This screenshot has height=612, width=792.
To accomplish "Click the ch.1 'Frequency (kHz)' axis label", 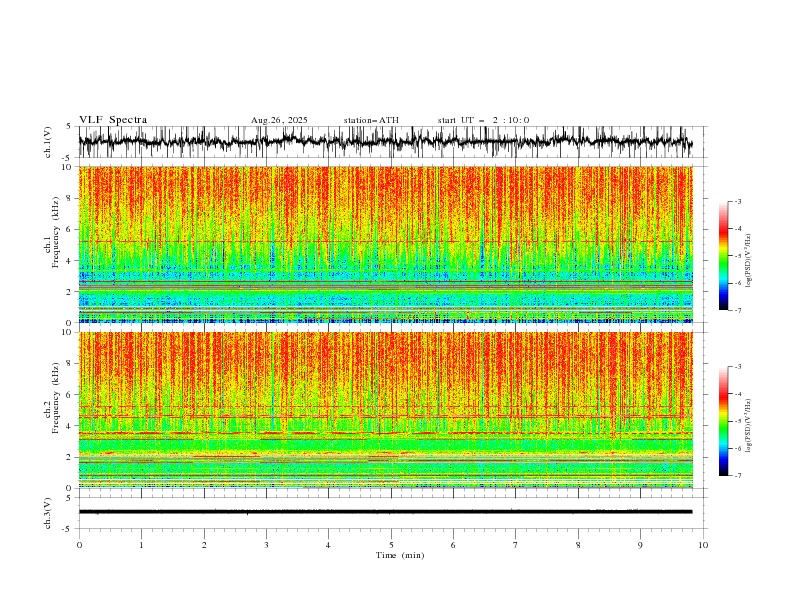I will click(x=56, y=232).
